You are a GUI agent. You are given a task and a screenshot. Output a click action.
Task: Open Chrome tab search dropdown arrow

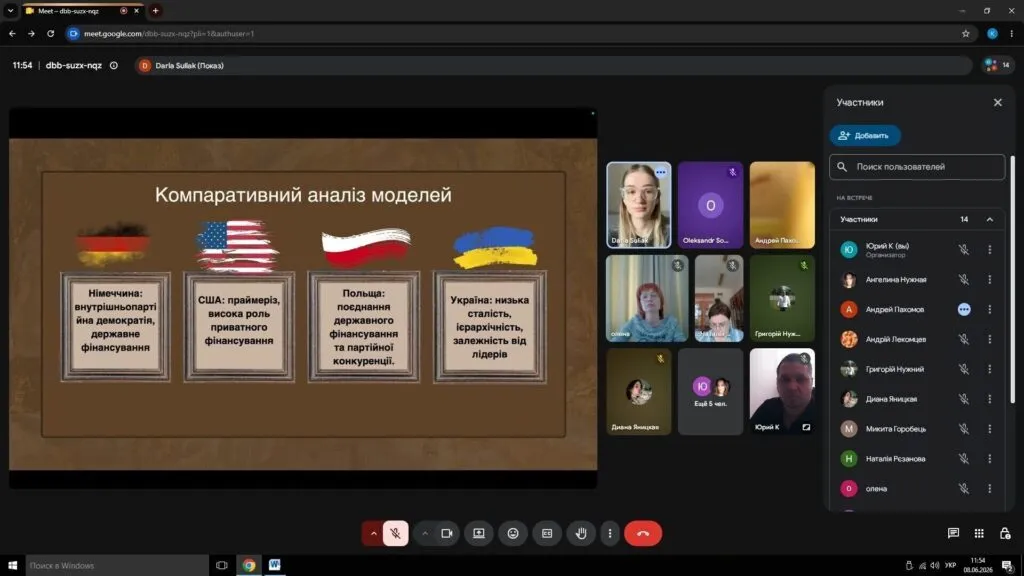[x=10, y=10]
